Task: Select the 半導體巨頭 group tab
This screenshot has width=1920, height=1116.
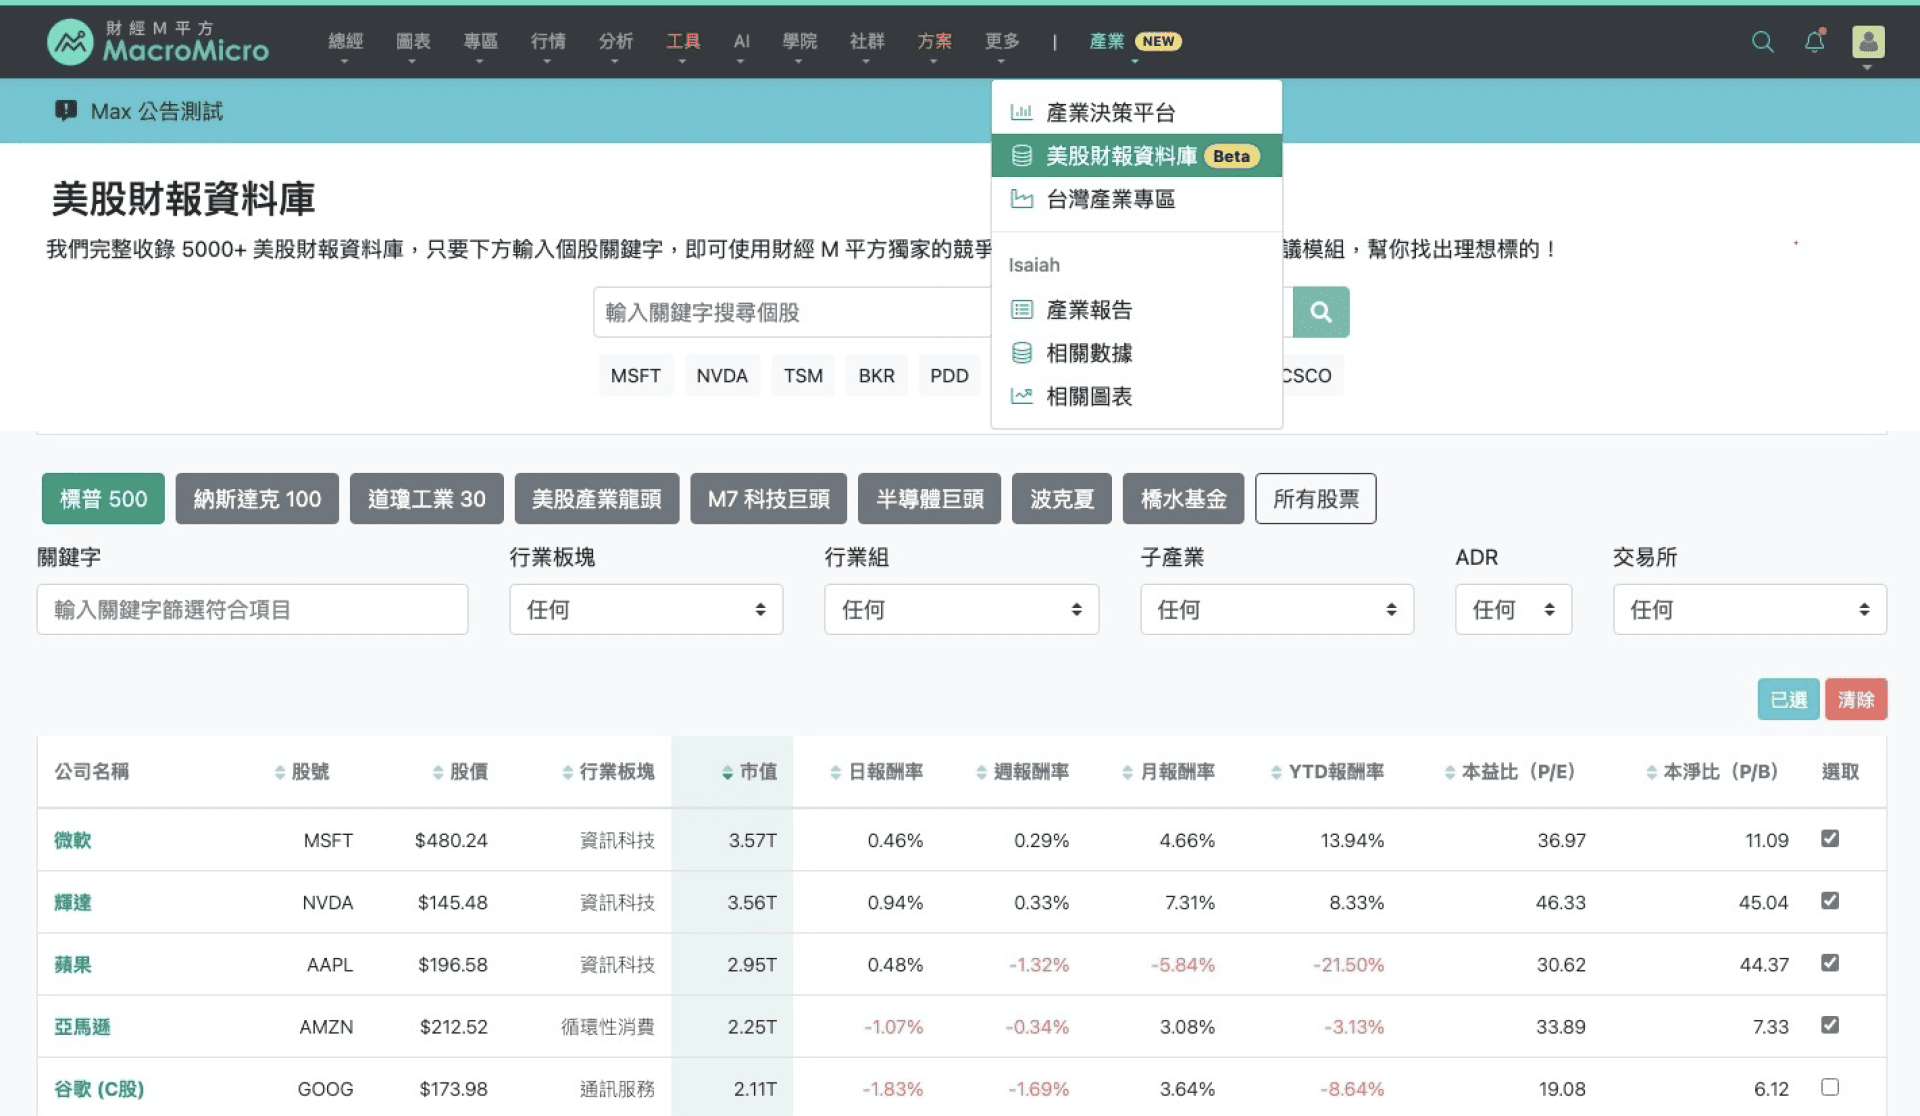Action: 929,498
